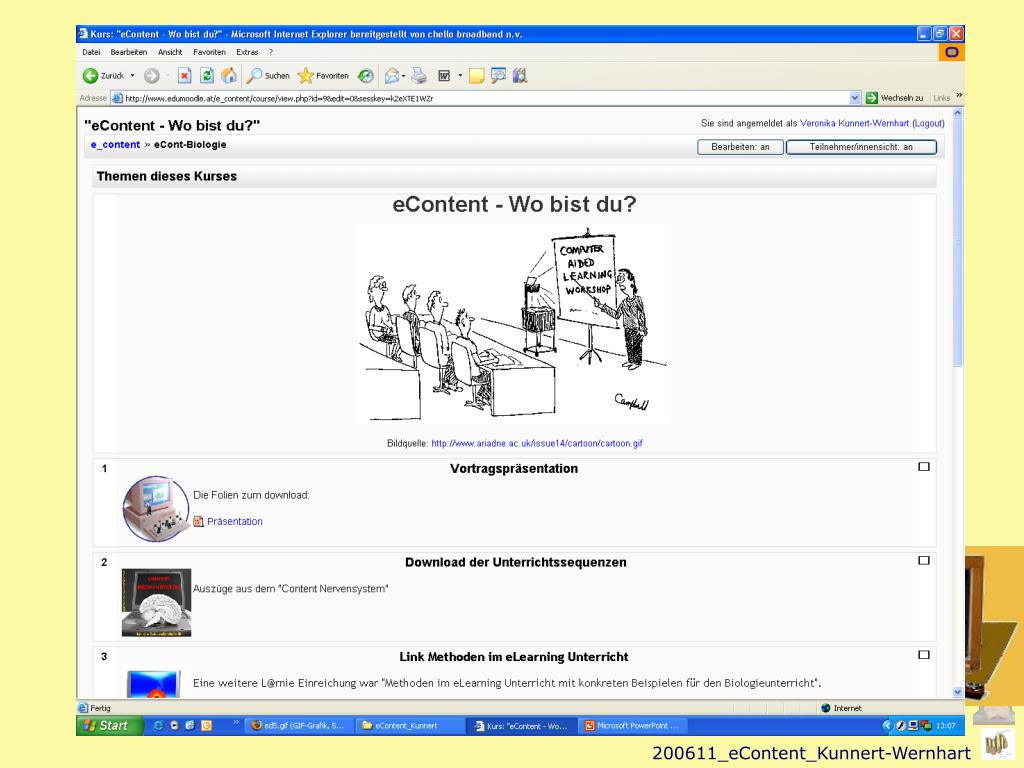Click the page icon beside the URL
1024x768 pixels.
click(x=118, y=98)
